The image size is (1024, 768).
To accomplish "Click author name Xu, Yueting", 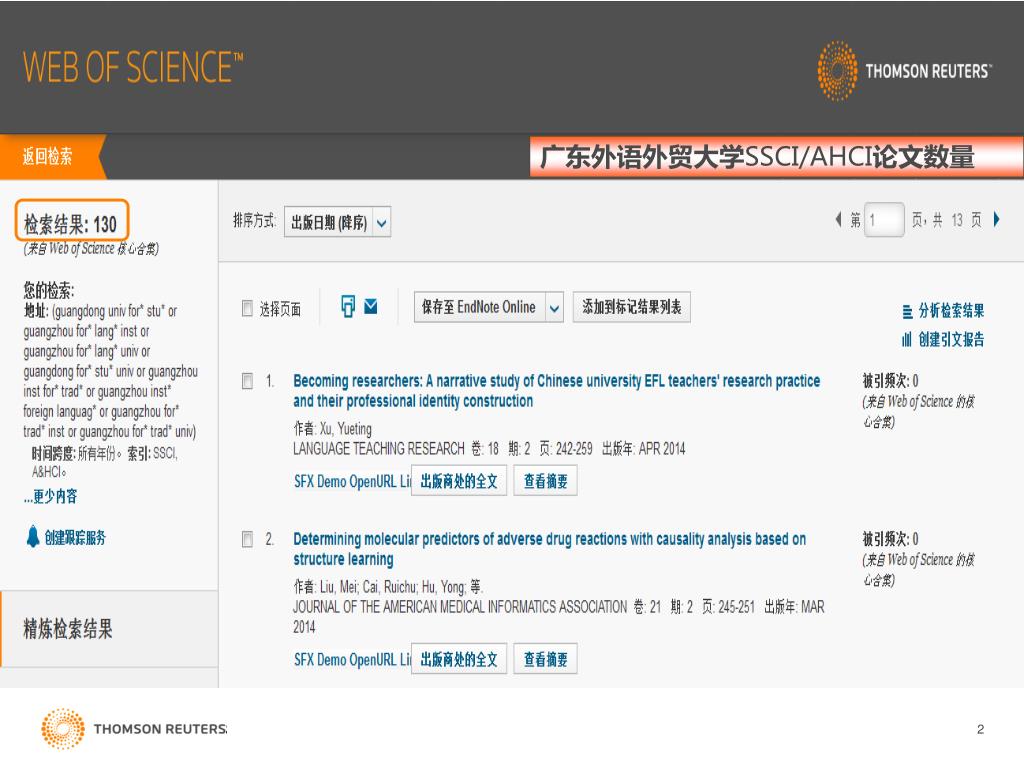I will coord(345,429).
